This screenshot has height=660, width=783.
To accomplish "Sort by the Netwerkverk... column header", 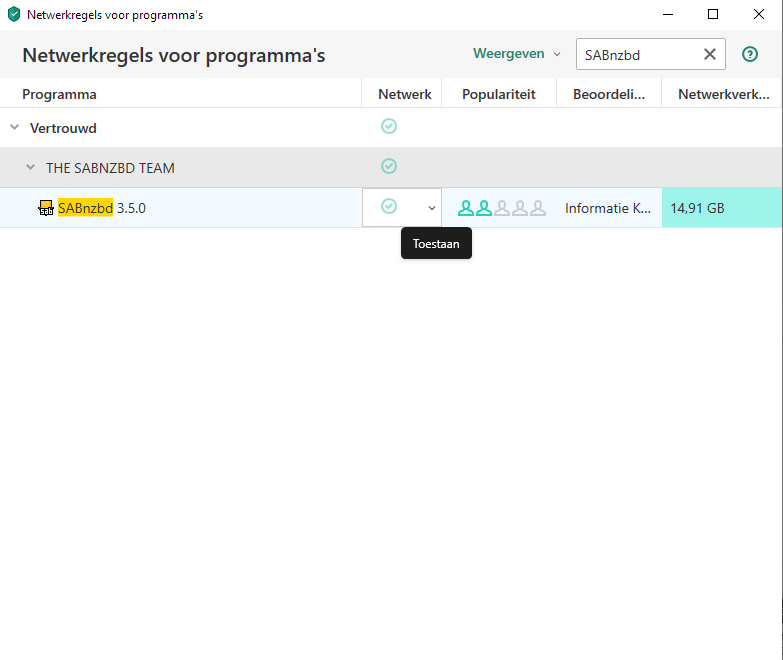I will tap(723, 94).
